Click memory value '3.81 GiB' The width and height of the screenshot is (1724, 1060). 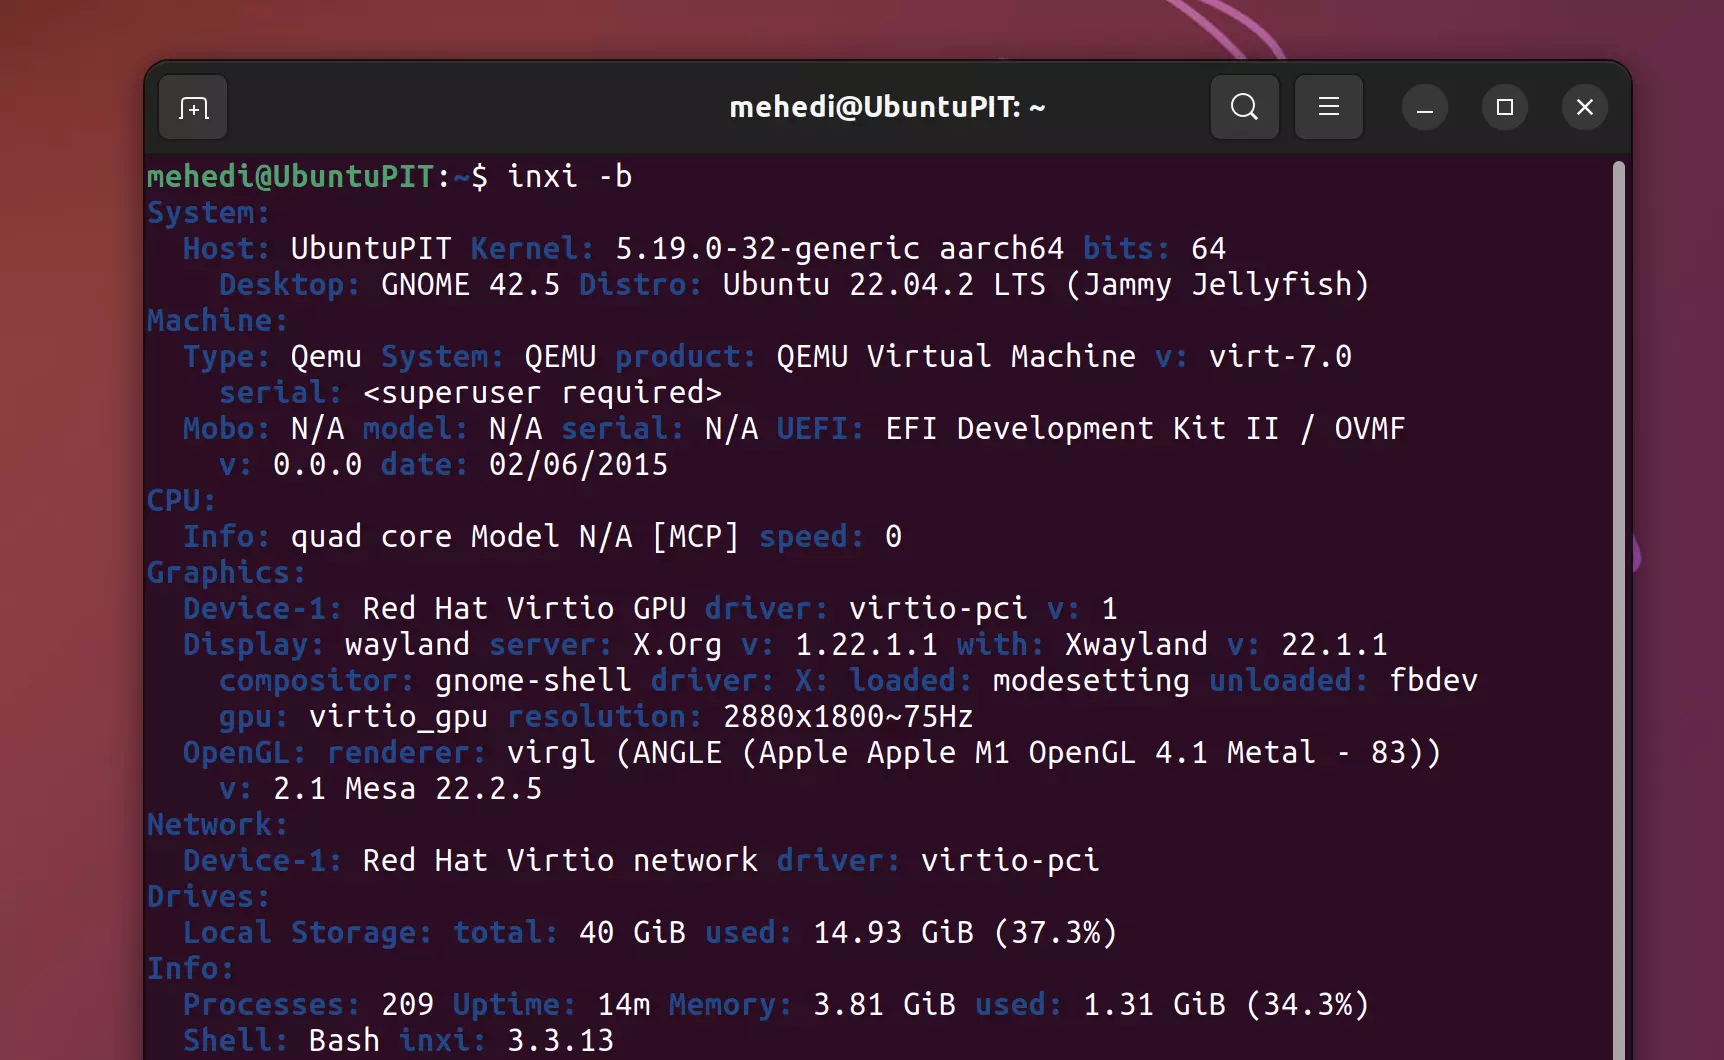pos(884,1005)
